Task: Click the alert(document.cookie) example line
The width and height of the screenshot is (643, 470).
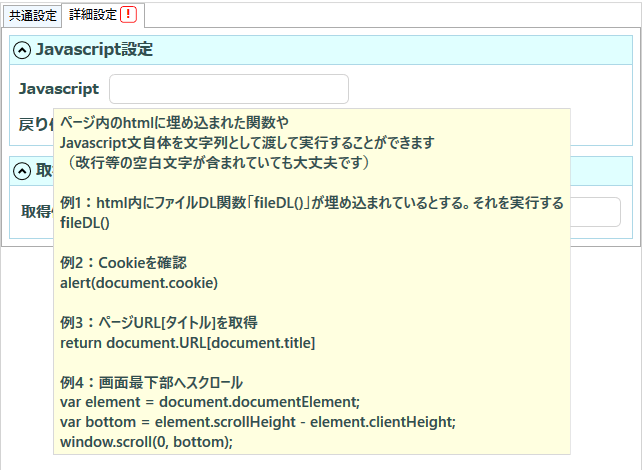Action: point(139,283)
